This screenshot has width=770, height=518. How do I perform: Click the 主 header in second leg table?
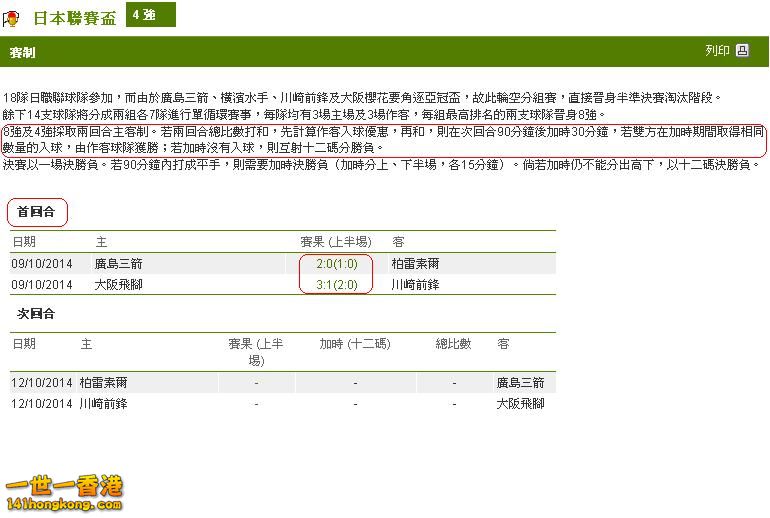[86, 344]
